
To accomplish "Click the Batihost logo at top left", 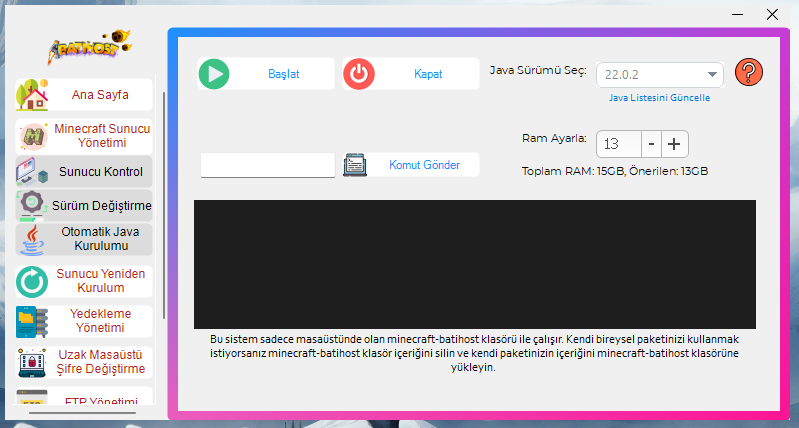I will click(x=90, y=47).
